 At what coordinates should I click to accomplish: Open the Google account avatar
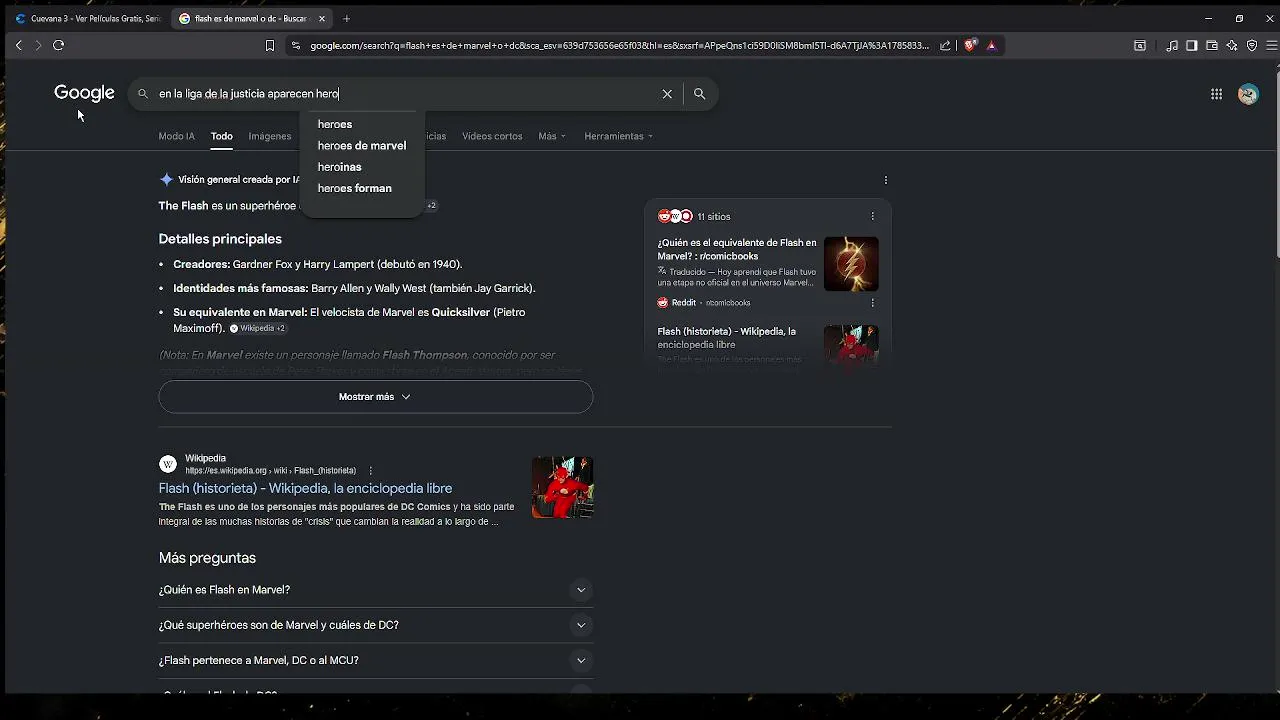click(x=1248, y=94)
